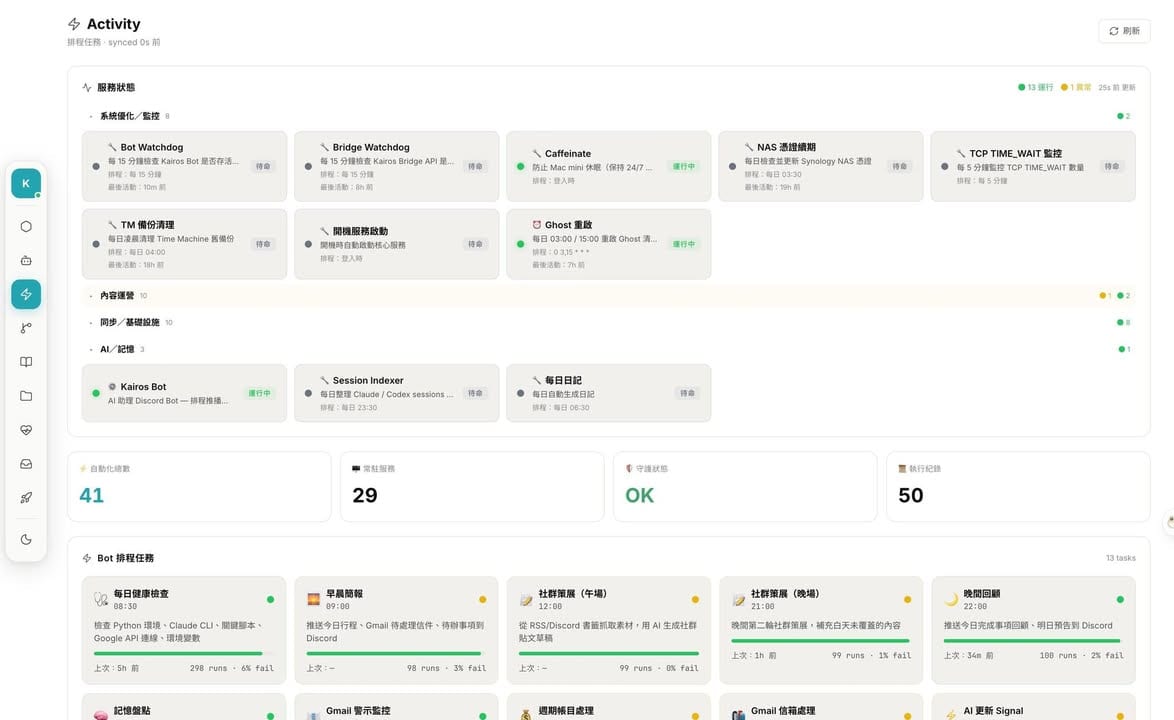Click the 13 tasks count label
This screenshot has width=1174, height=720.
(1121, 558)
